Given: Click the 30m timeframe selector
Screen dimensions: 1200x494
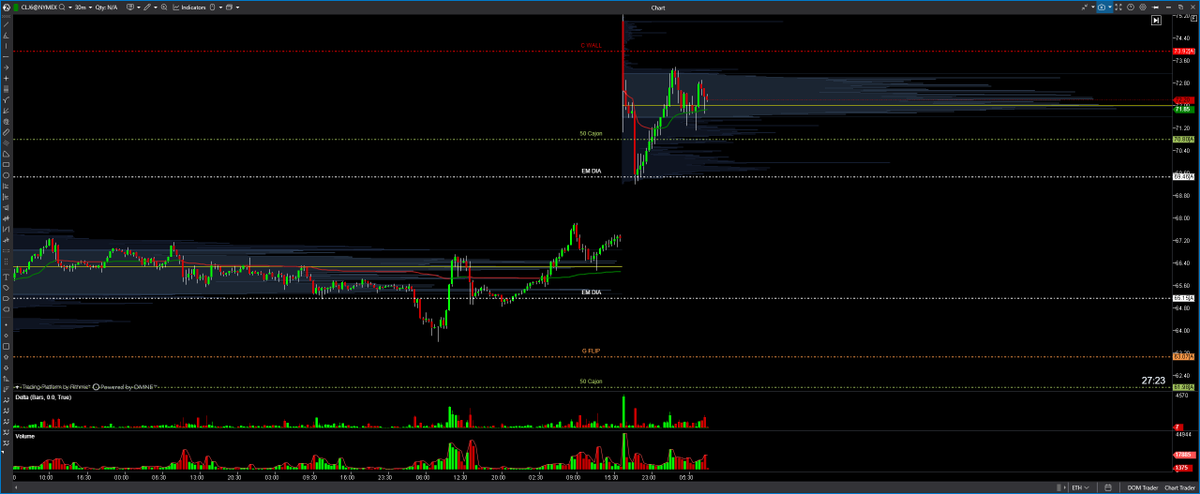Looking at the screenshot, I should tap(80, 7).
